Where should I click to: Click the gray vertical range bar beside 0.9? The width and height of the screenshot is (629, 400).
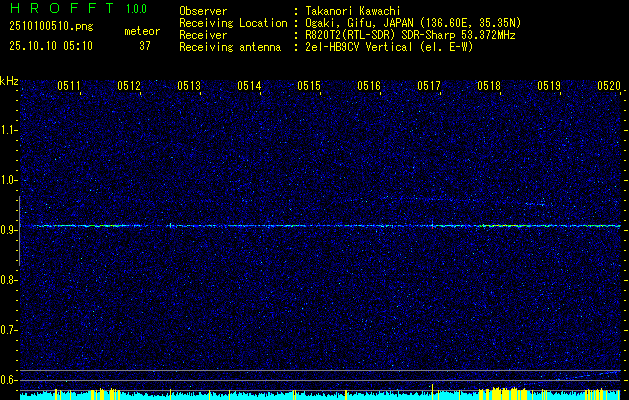tap(19, 231)
